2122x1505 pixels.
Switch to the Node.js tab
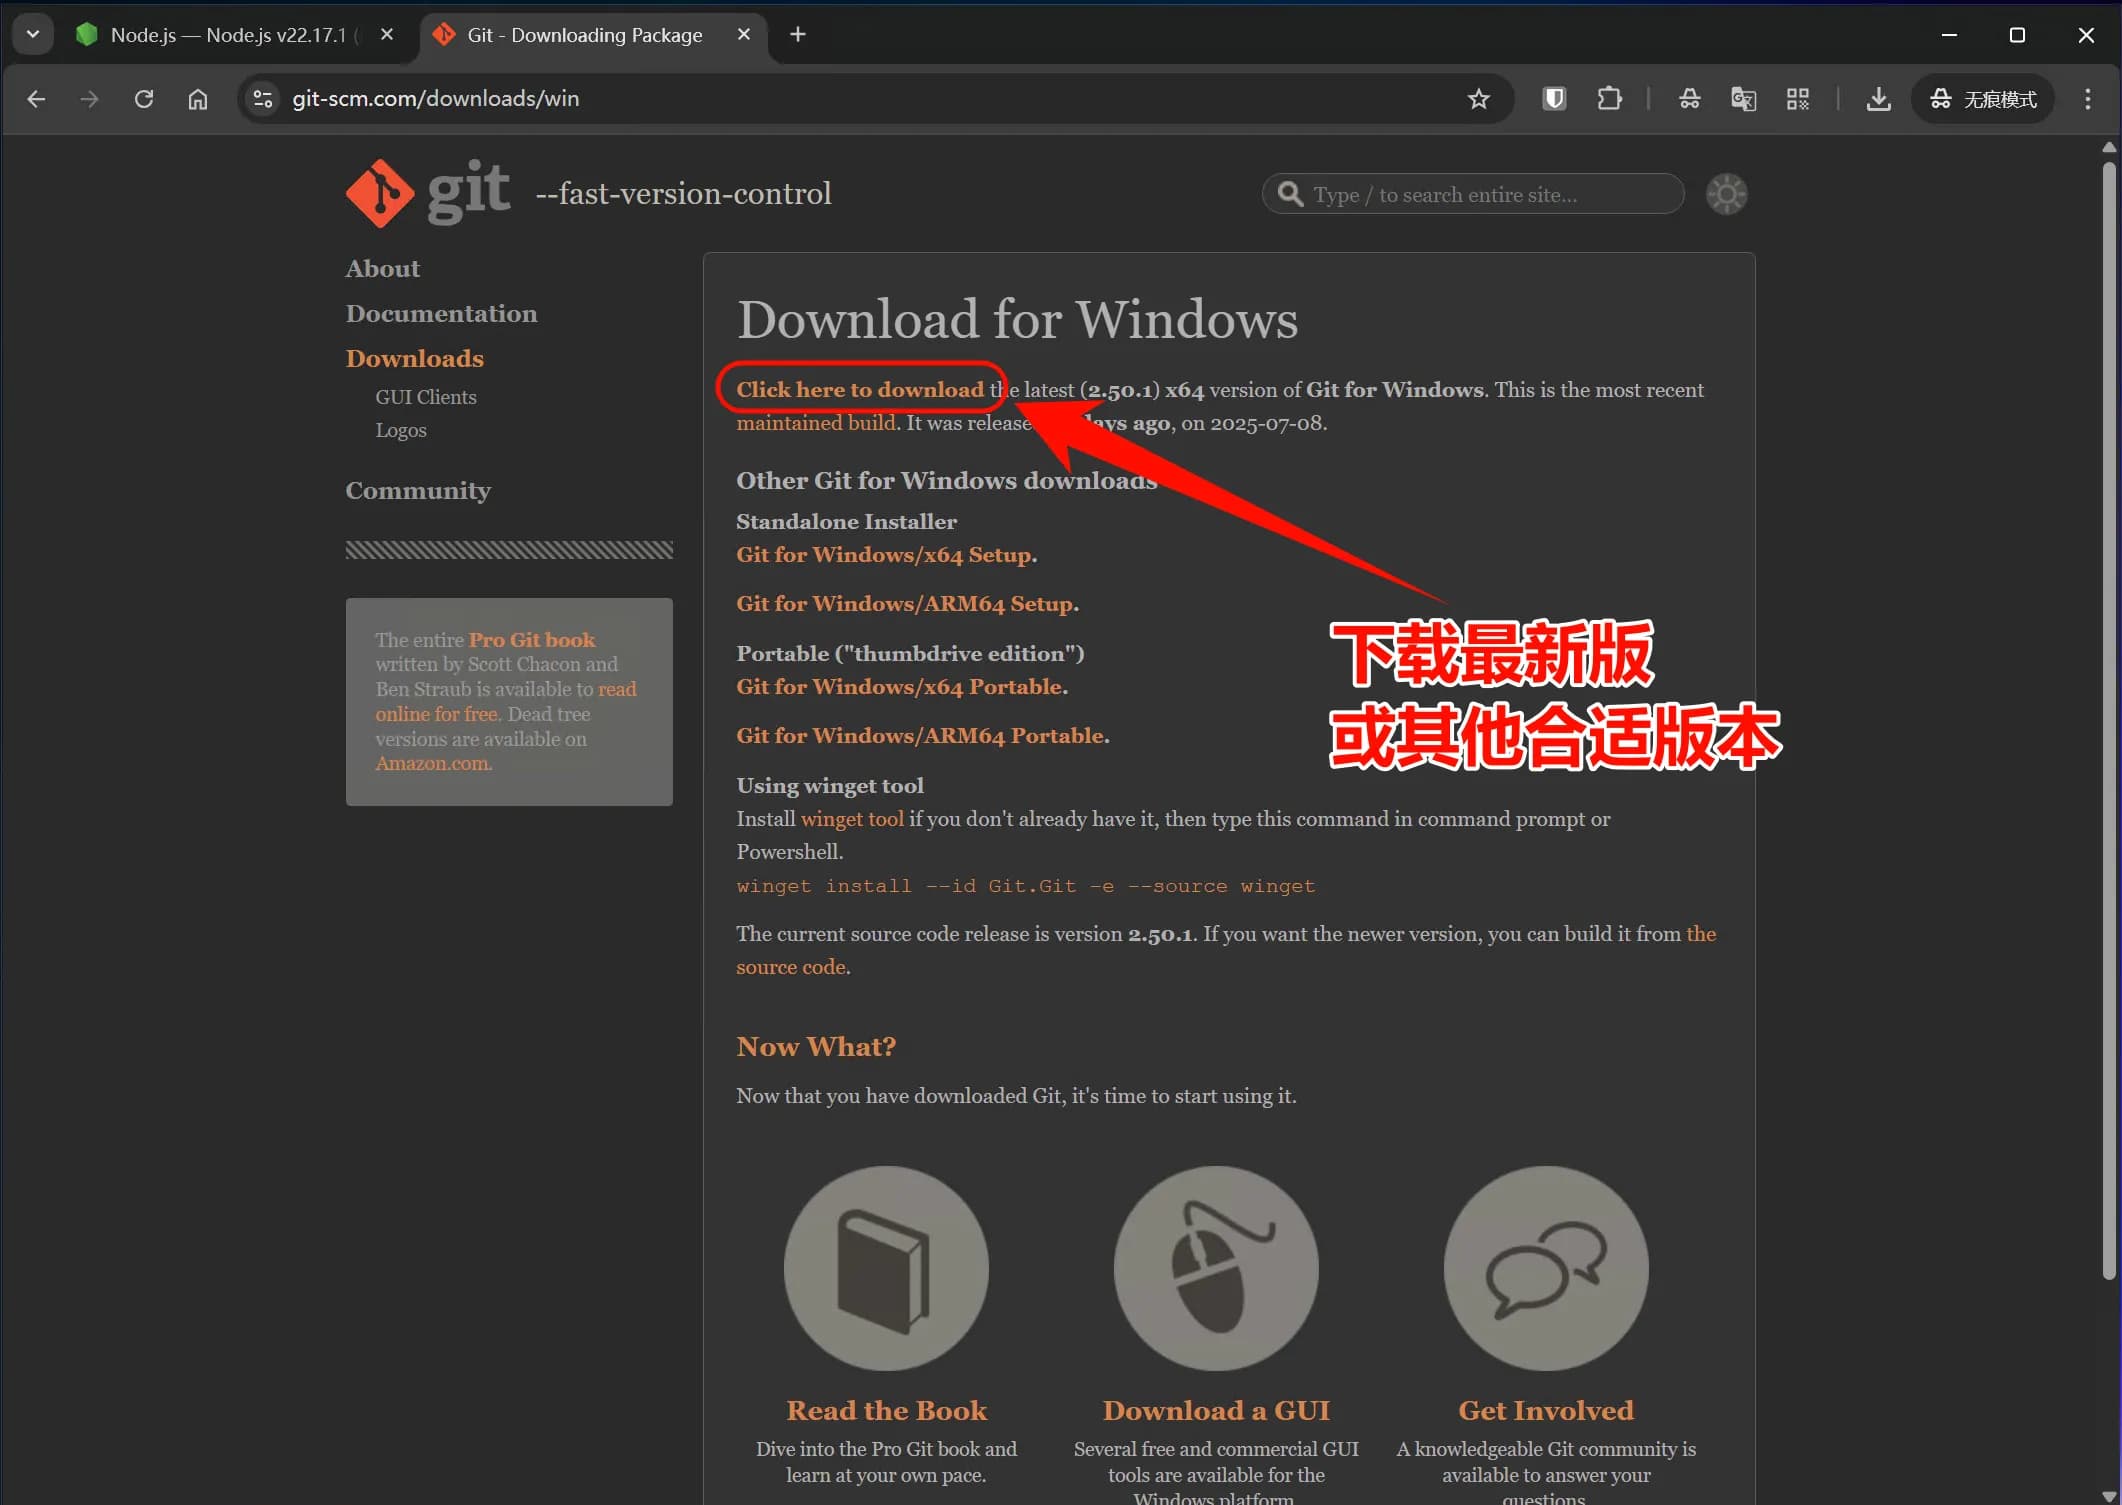click(228, 35)
